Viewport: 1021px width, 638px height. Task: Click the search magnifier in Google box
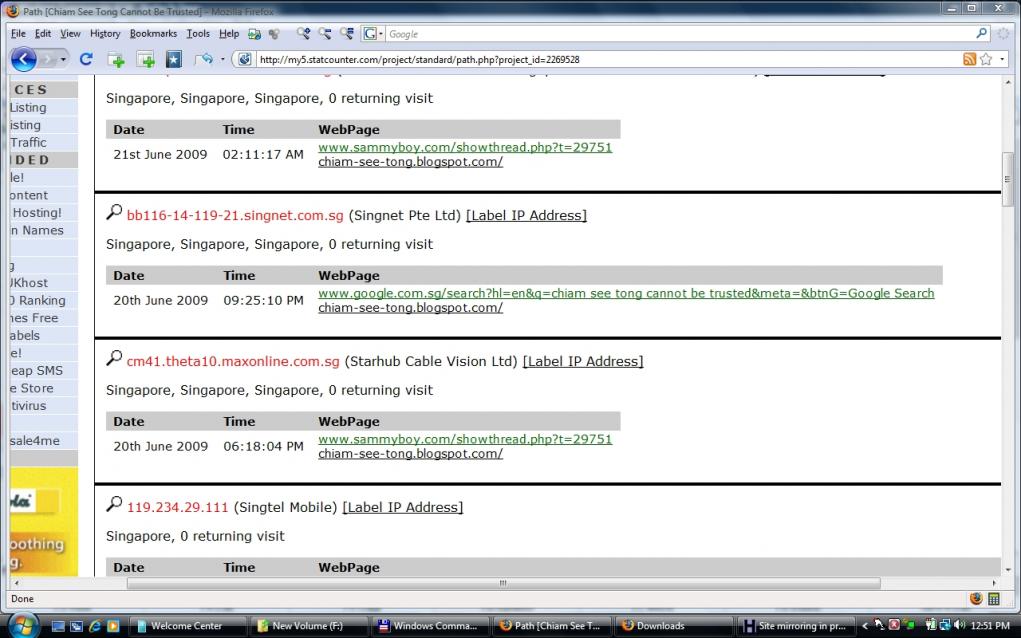click(x=982, y=33)
